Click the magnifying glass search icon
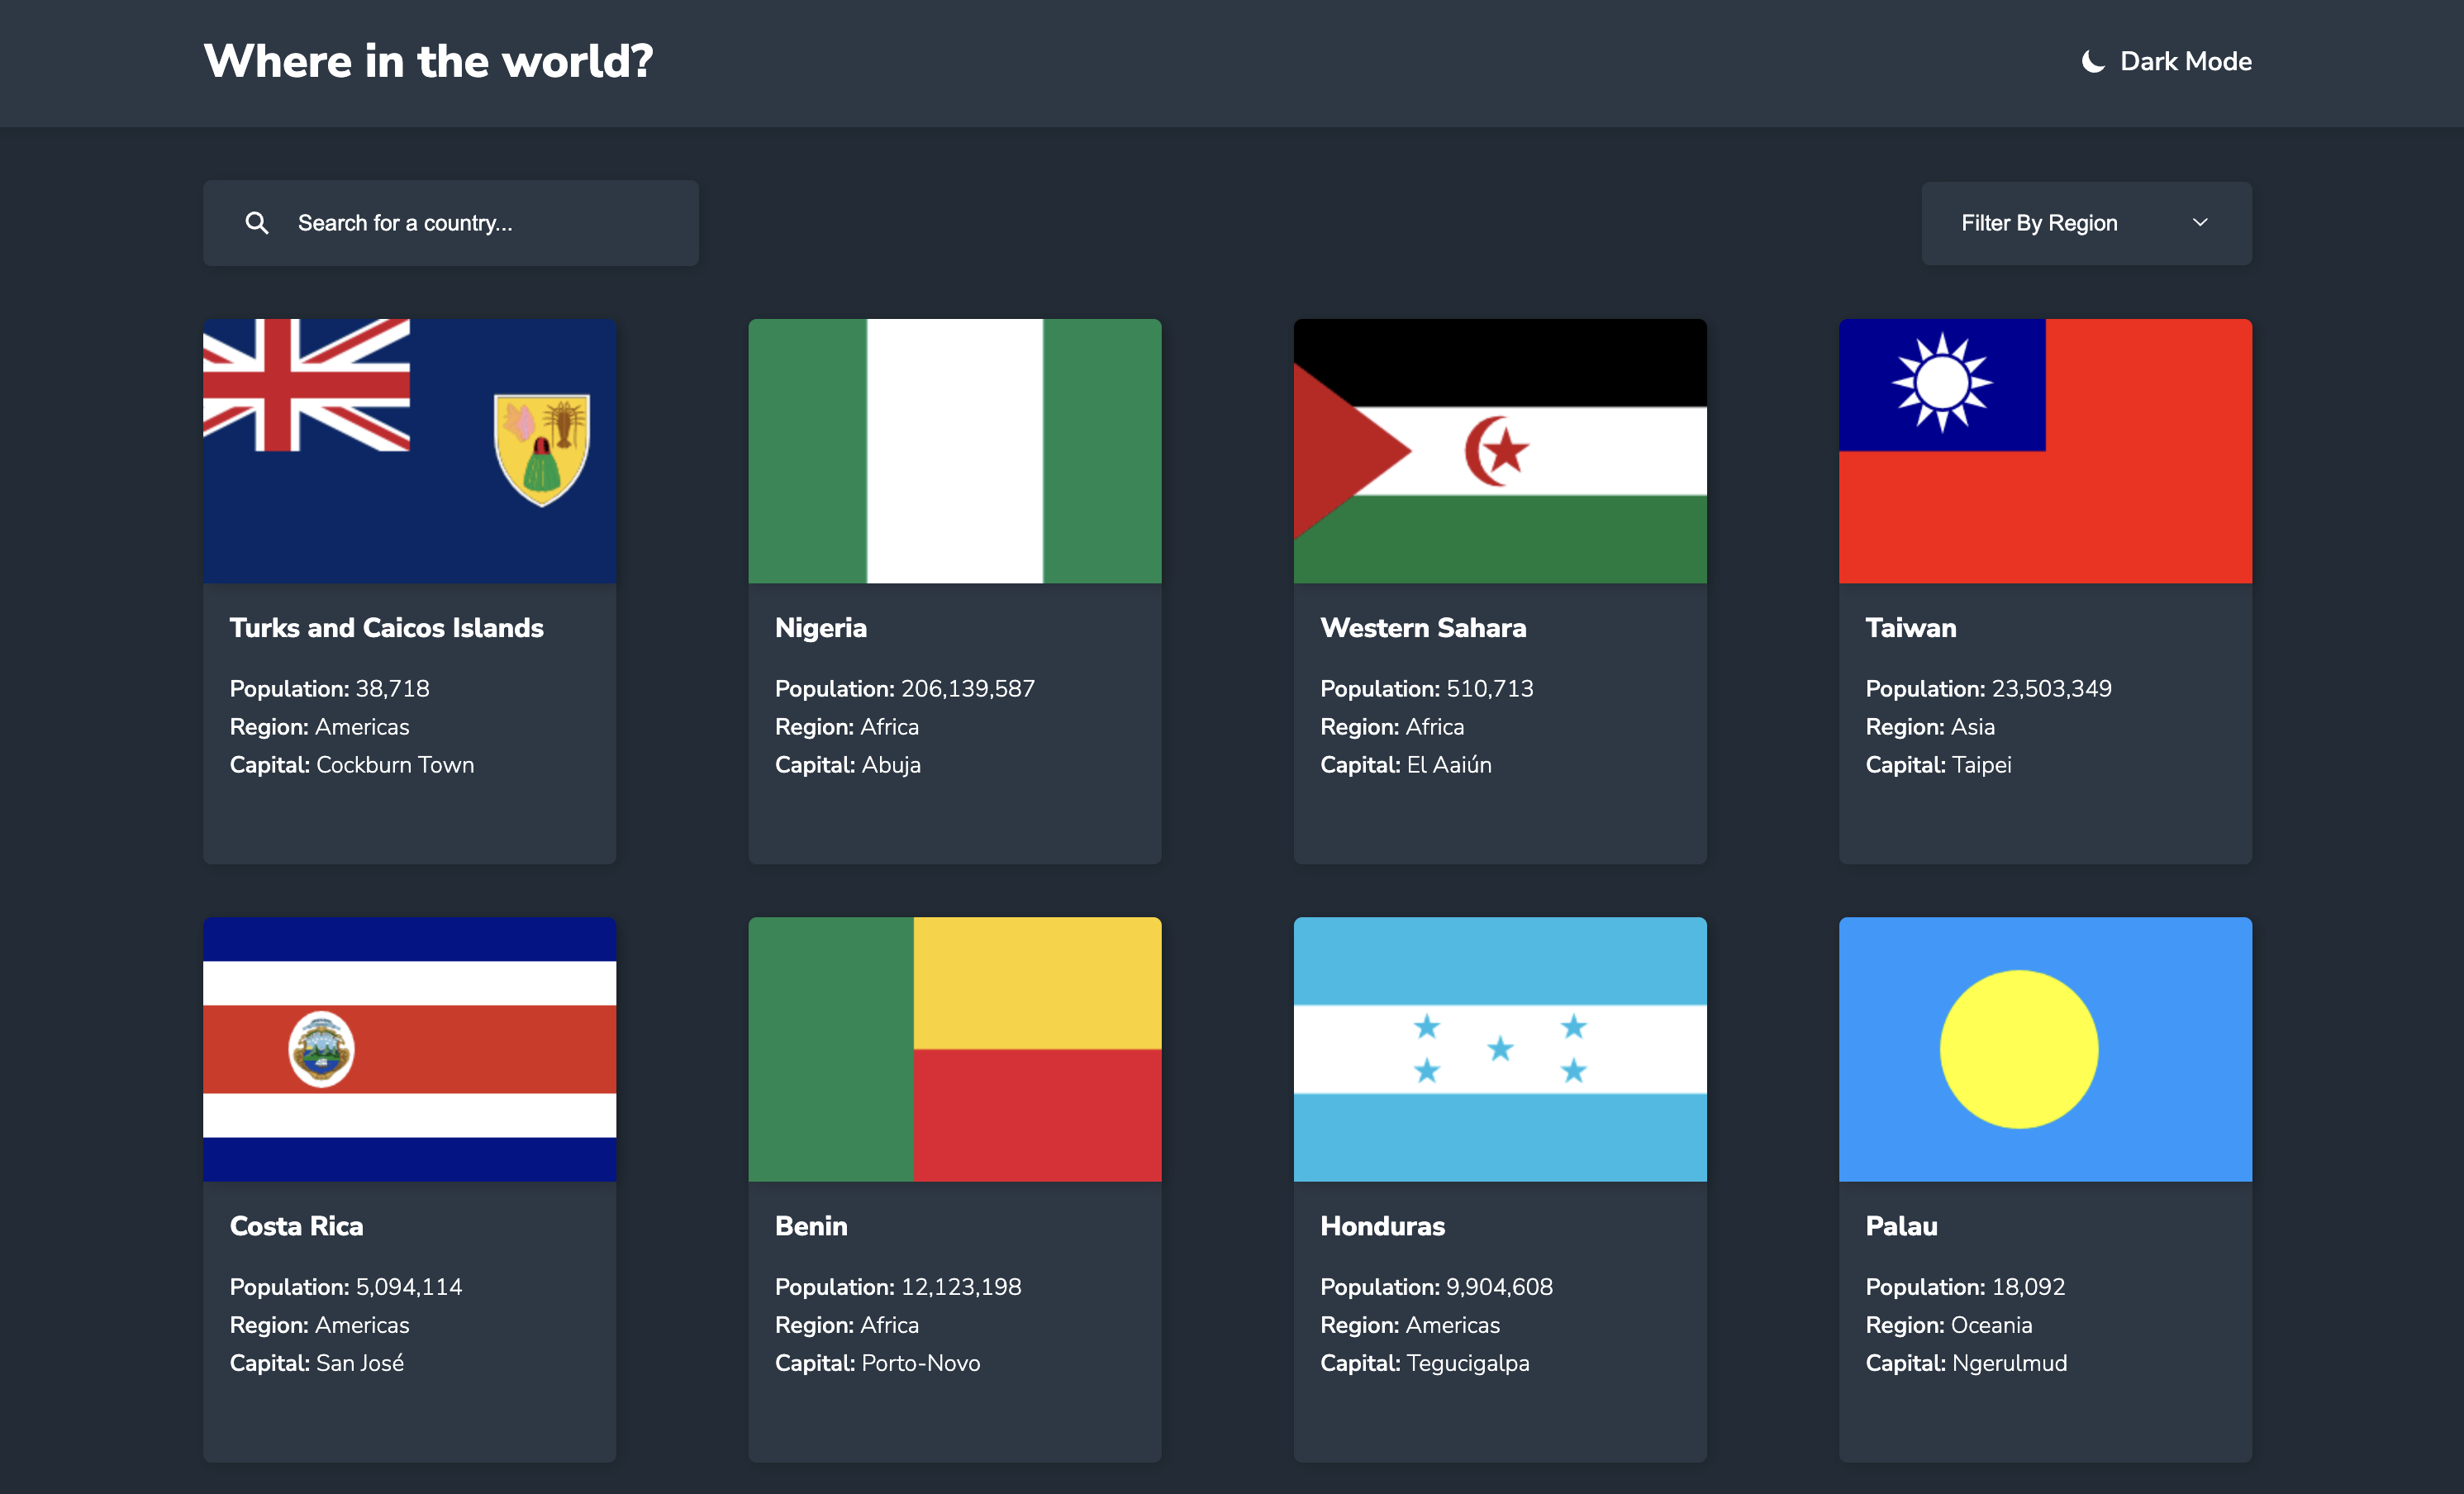This screenshot has width=2464, height=1494. pos(257,223)
